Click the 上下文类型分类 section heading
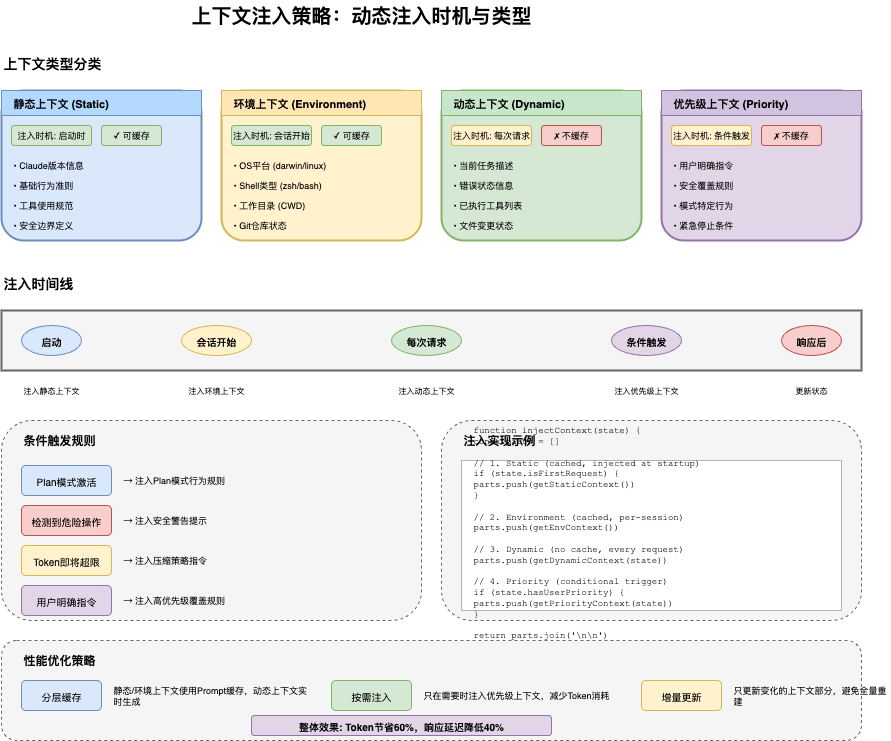 52,64
